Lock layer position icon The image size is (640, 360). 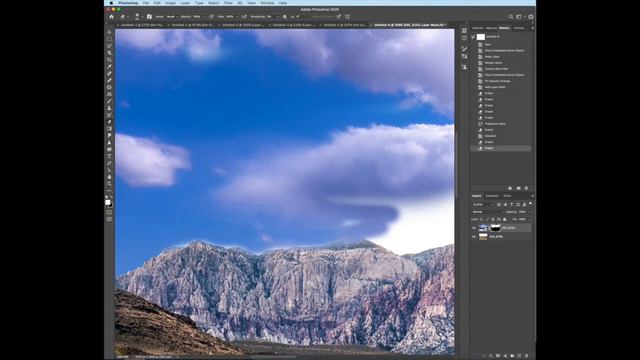[x=493, y=219]
